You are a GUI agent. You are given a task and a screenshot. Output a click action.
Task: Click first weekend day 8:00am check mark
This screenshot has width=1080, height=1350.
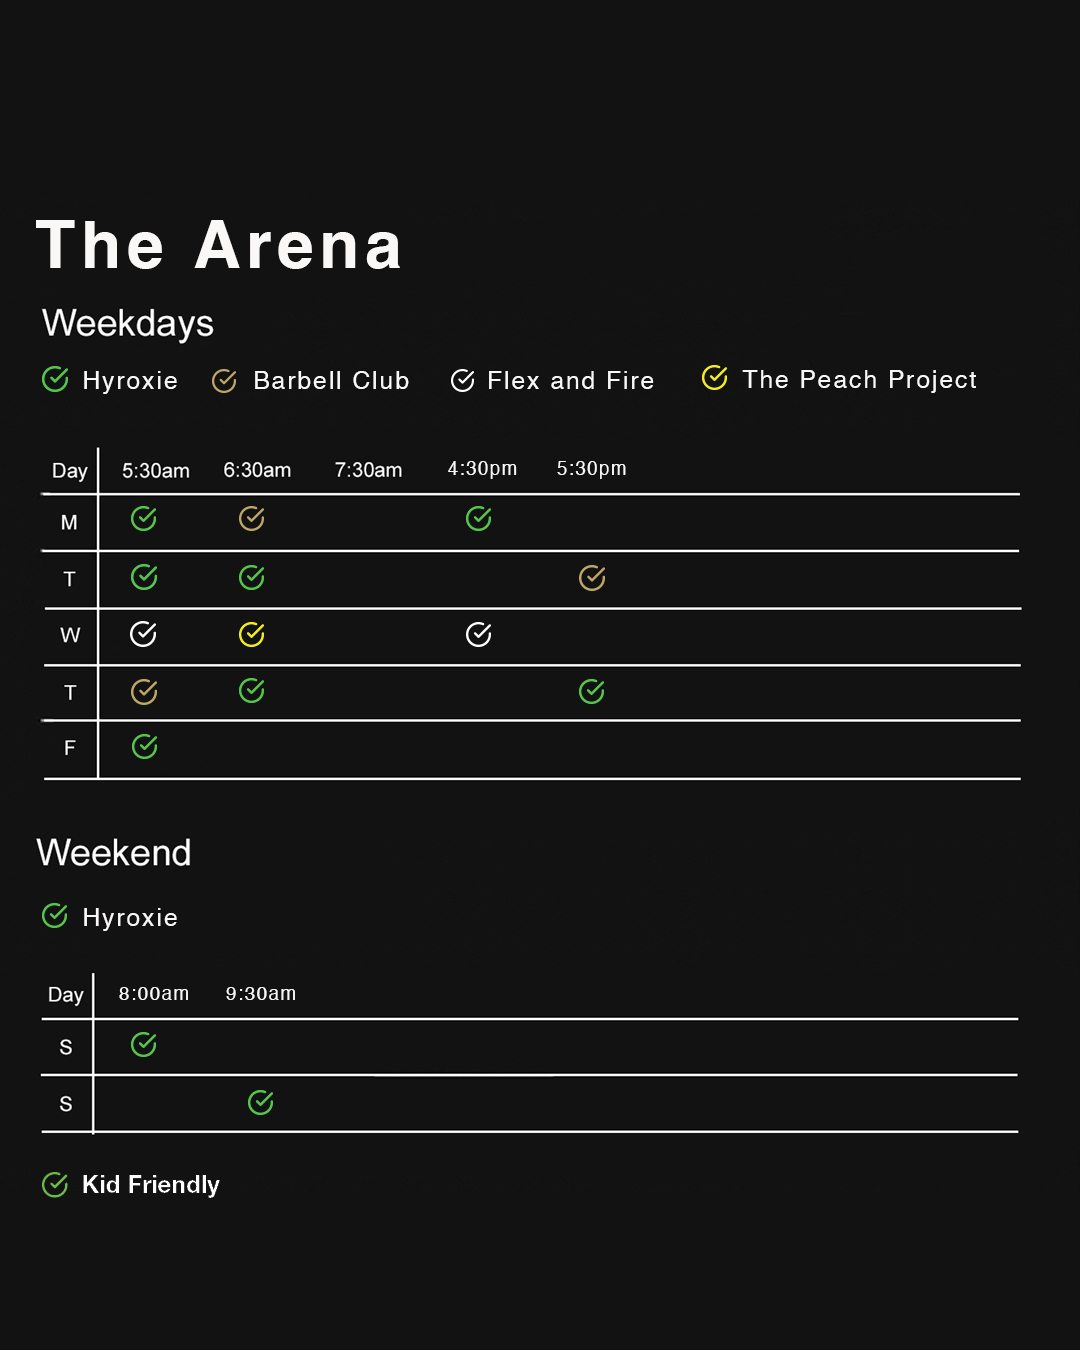point(144,1045)
